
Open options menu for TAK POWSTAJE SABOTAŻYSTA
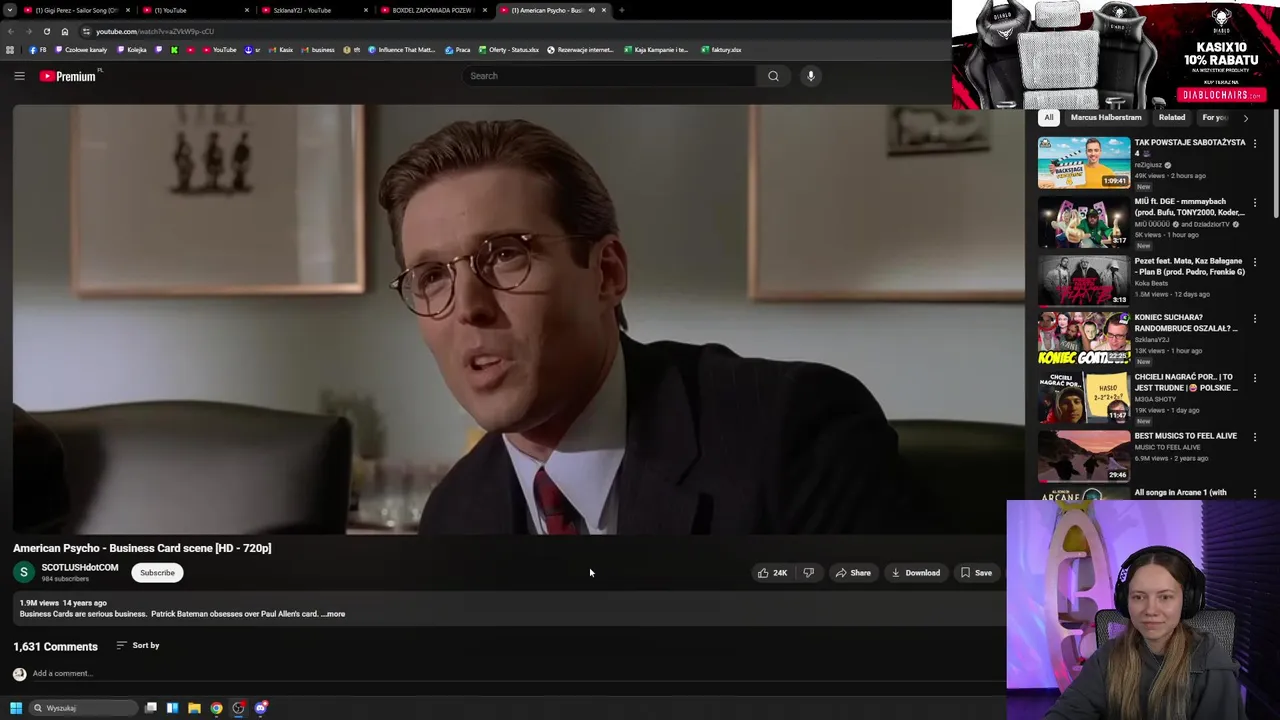tap(1255, 144)
